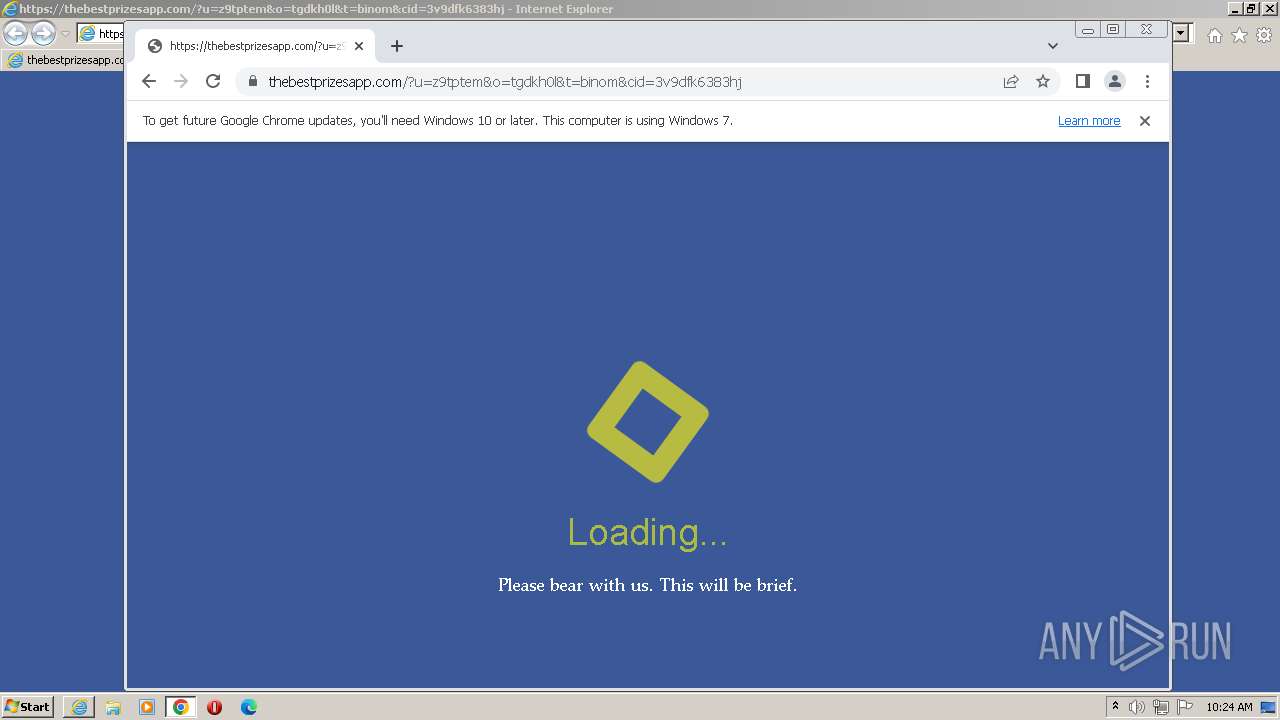Open Microsoft Edge from taskbar

tap(249, 707)
